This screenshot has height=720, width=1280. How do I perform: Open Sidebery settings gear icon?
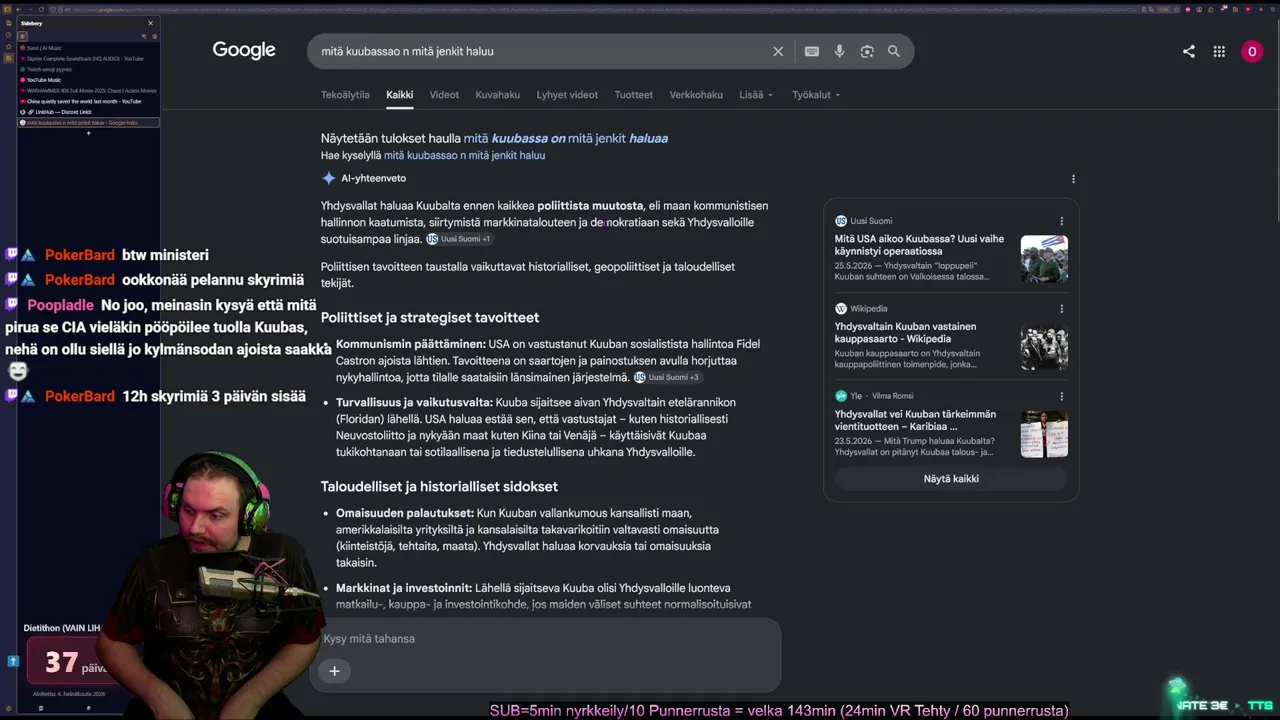click(154, 36)
